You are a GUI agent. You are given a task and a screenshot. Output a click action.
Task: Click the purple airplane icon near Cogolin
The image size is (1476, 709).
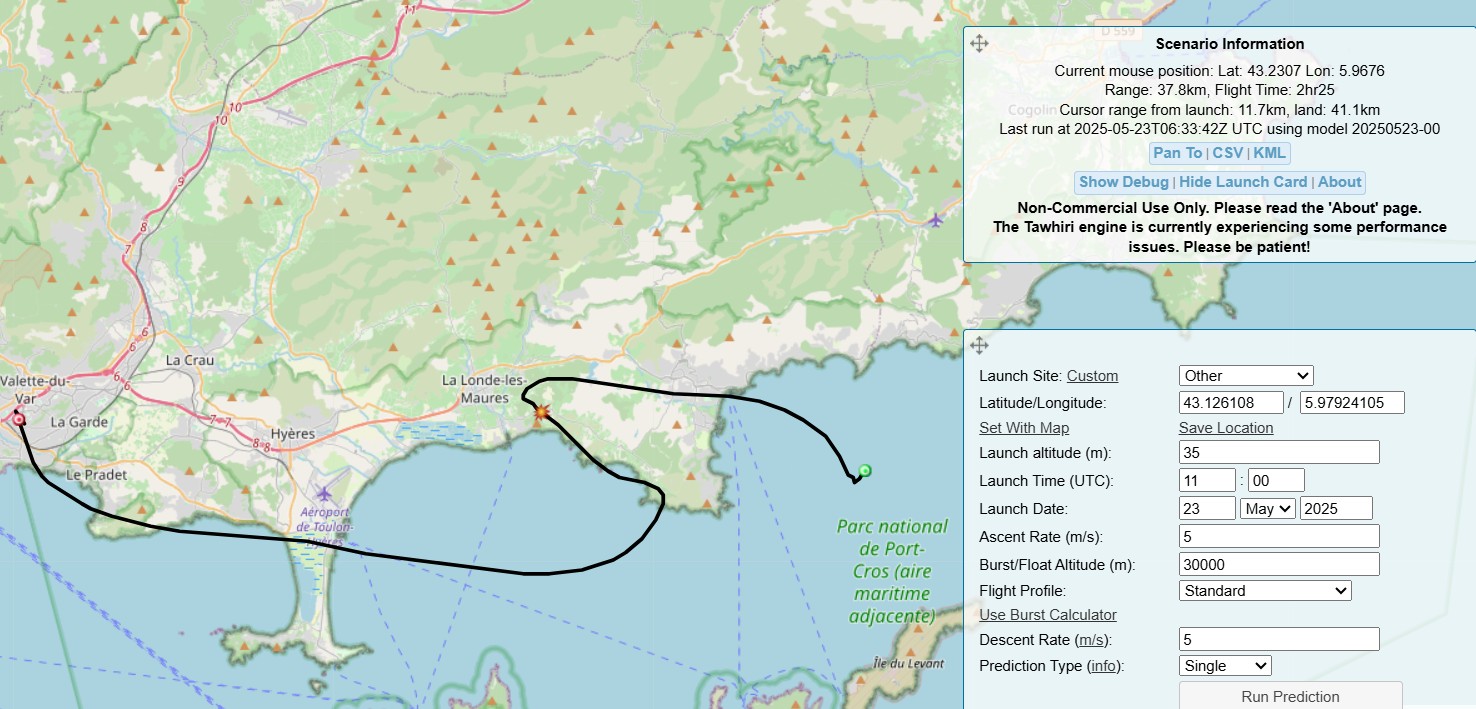pyautogui.click(x=935, y=219)
